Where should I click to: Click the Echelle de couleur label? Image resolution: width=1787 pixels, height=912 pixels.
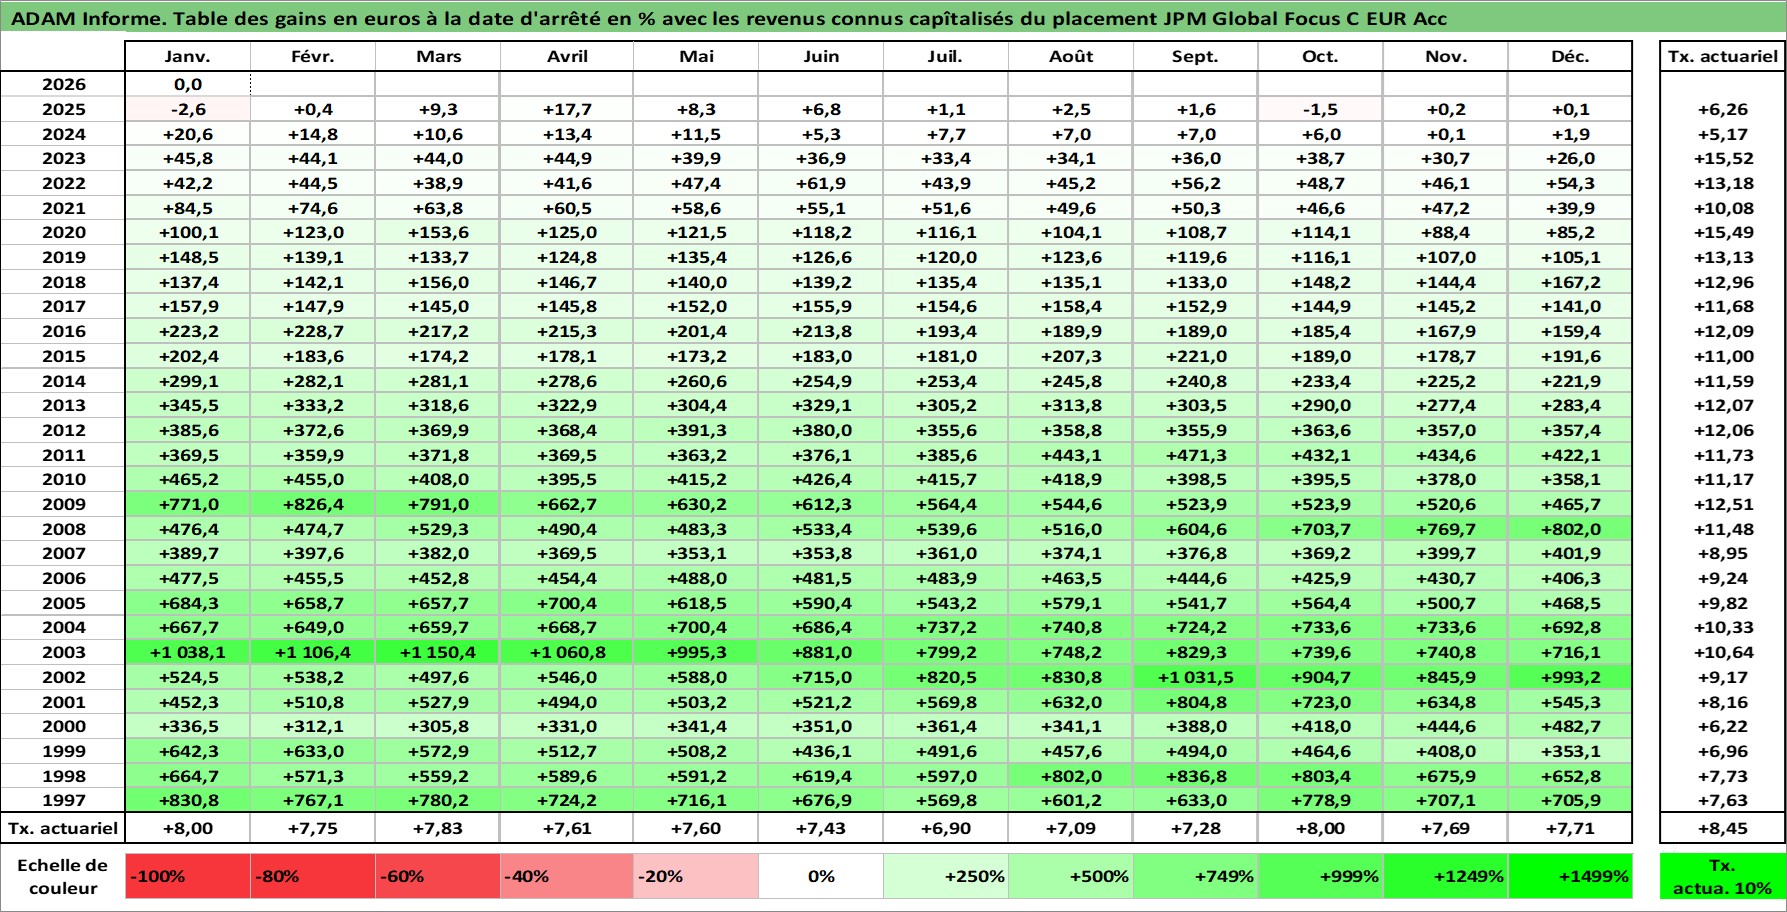63,876
